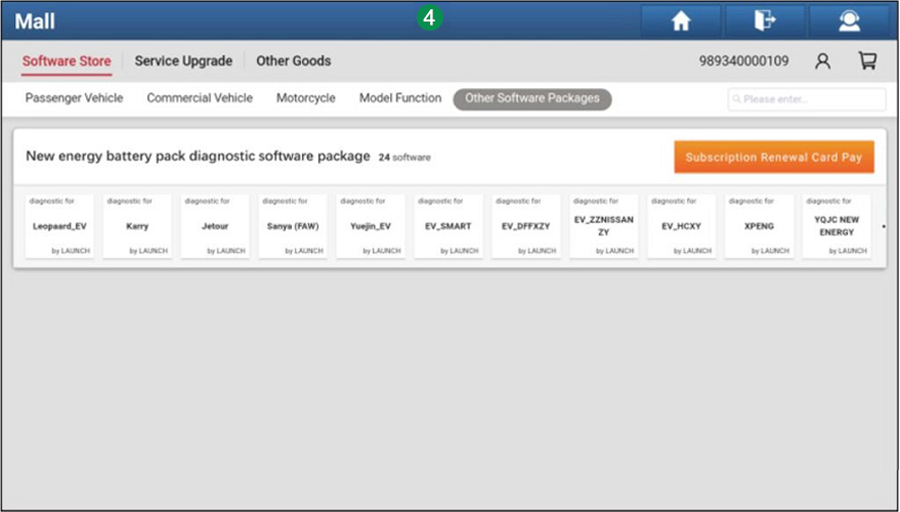Click the New energy battery pack package title
The width and height of the screenshot is (900, 512).
(x=198, y=156)
